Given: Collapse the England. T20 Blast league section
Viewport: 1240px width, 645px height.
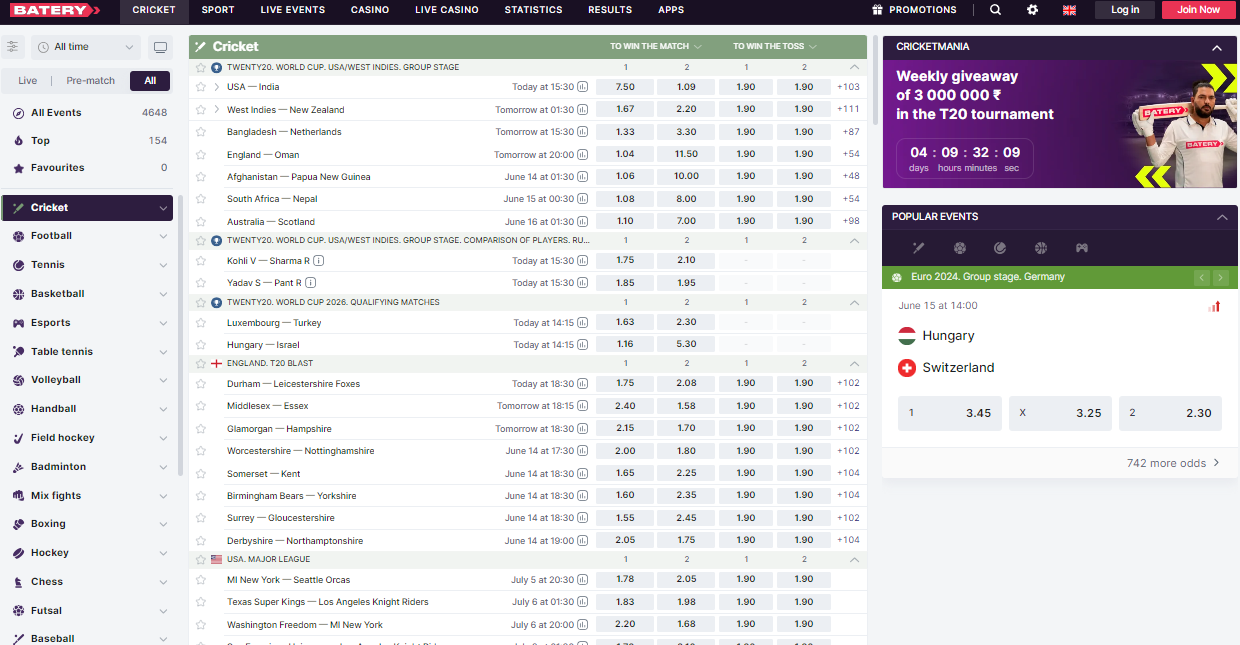Looking at the screenshot, I should [x=854, y=364].
